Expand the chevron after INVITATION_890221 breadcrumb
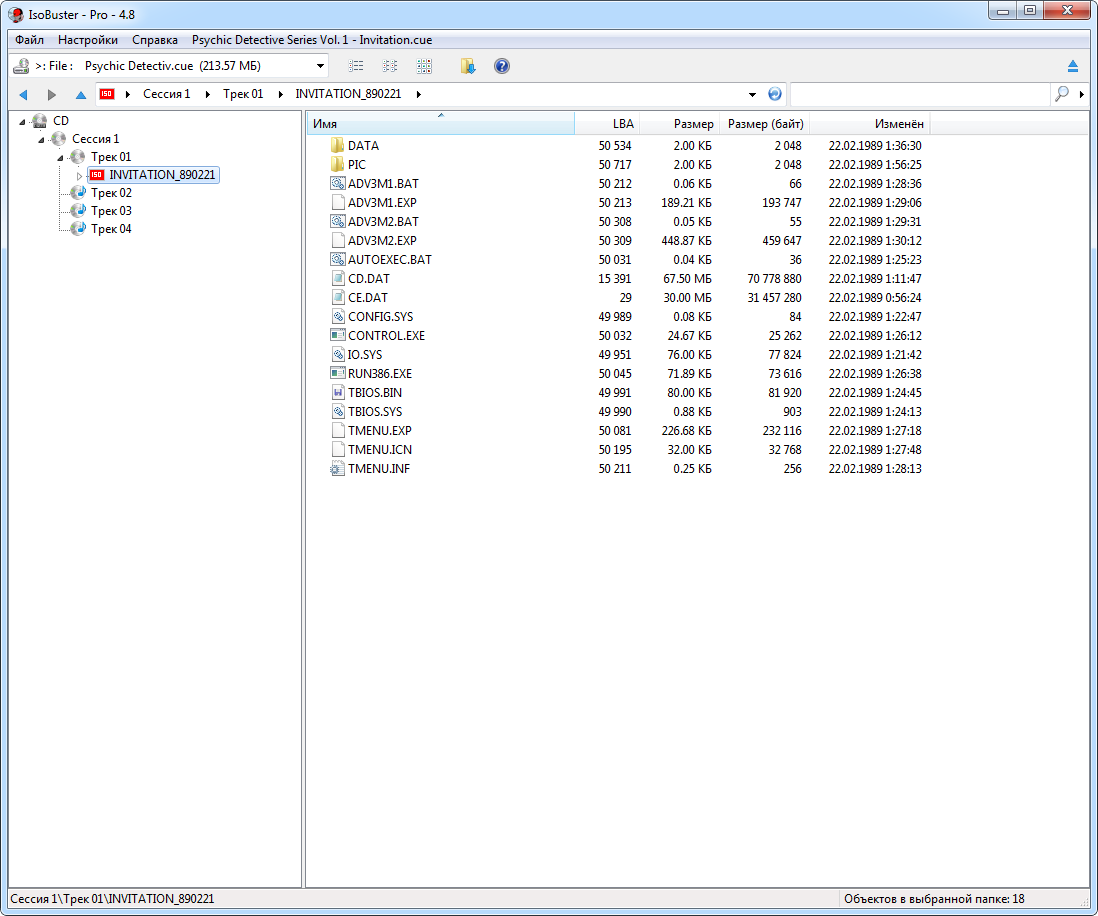 click(419, 94)
